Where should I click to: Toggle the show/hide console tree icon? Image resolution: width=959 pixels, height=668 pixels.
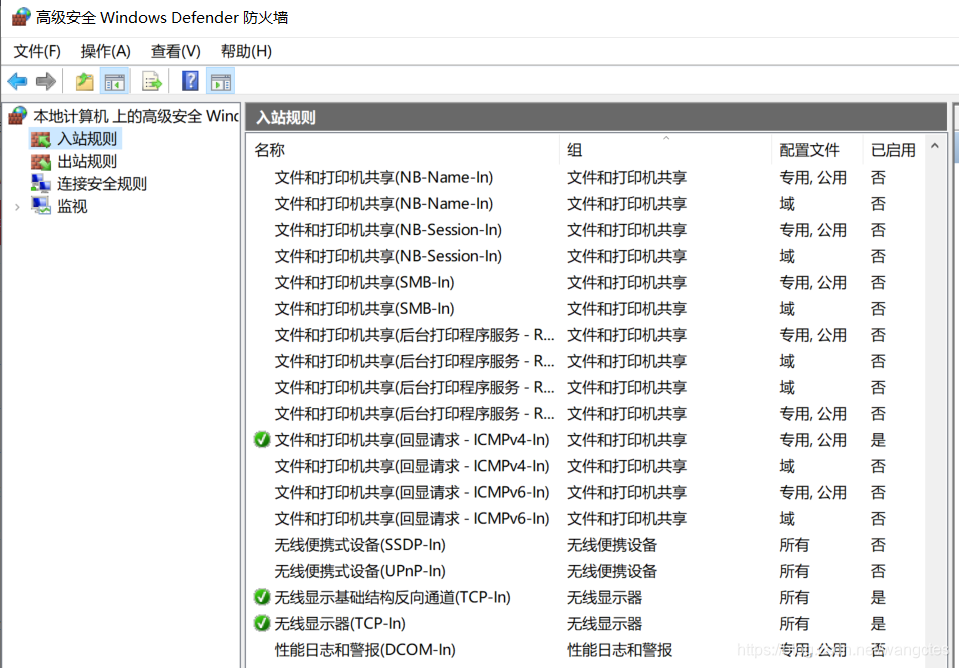pyautogui.click(x=114, y=81)
